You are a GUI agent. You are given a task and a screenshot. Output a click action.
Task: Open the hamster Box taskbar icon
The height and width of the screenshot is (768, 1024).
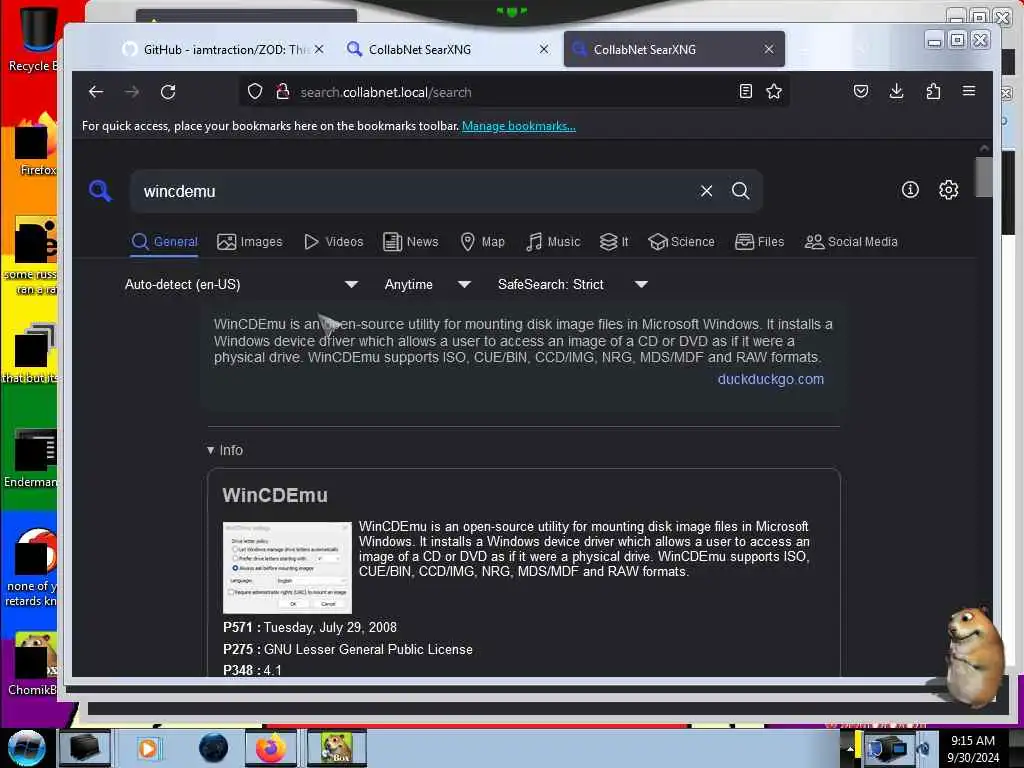pos(336,748)
